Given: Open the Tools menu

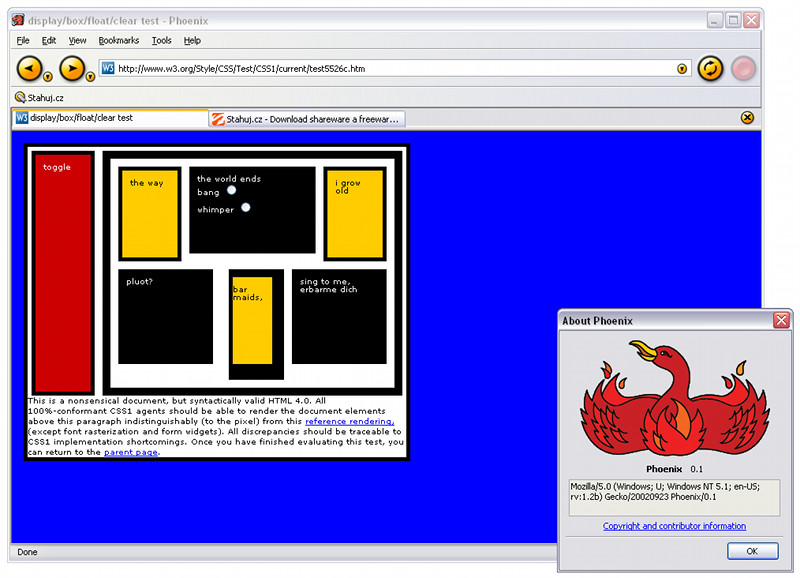Looking at the screenshot, I should [161, 40].
